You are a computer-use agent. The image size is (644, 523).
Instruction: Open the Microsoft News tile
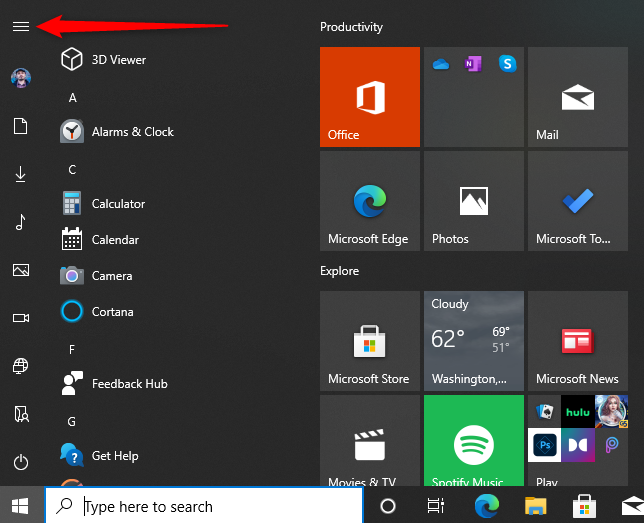(x=578, y=341)
